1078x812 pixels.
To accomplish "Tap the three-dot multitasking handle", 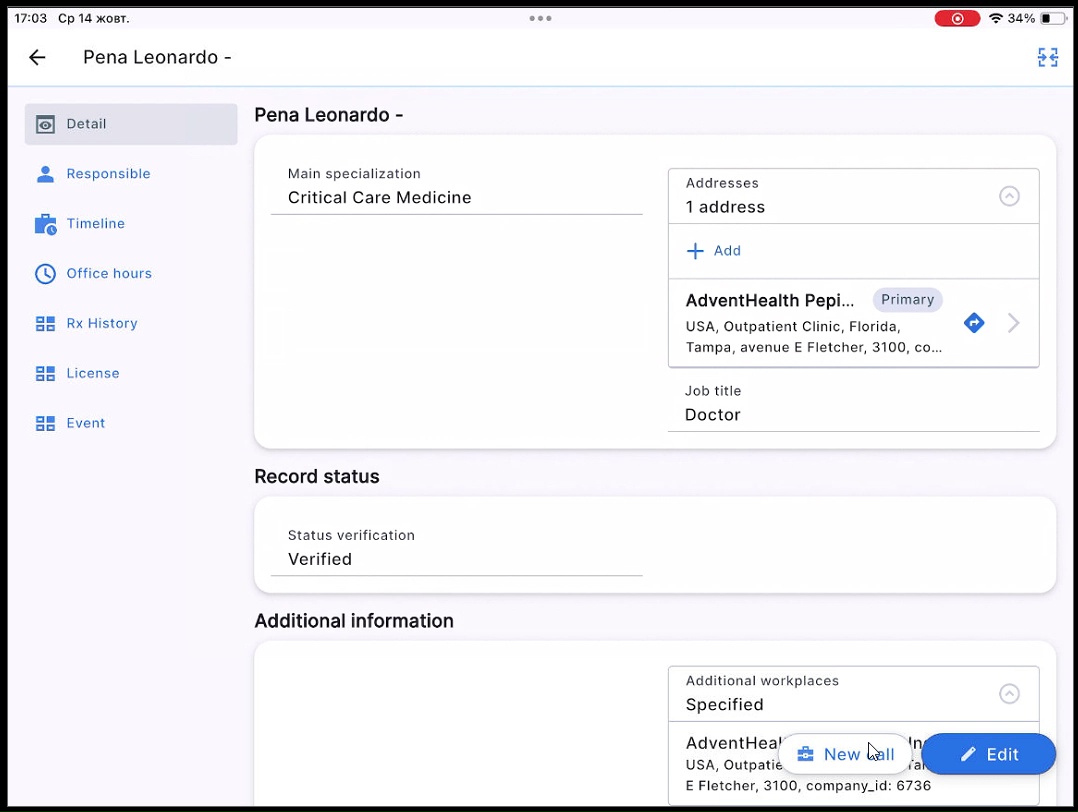I will pyautogui.click(x=540, y=19).
